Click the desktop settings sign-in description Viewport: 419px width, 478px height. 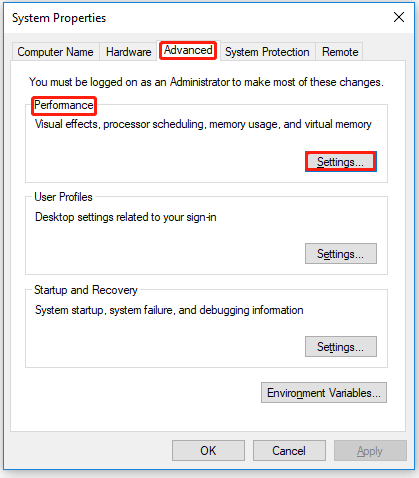(126, 217)
